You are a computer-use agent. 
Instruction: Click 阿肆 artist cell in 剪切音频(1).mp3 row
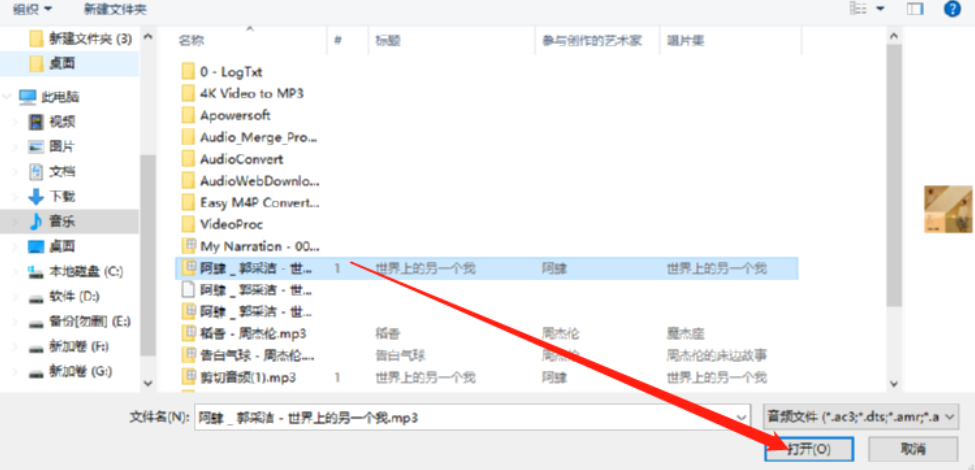(555, 377)
